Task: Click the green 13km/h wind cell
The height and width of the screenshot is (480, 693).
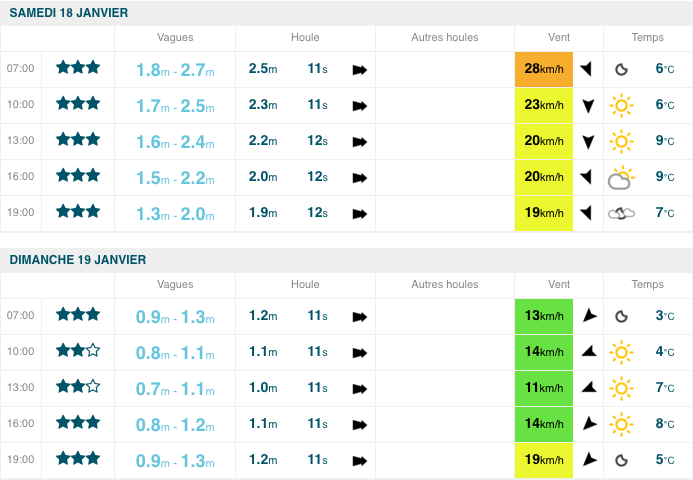Action: coord(544,316)
